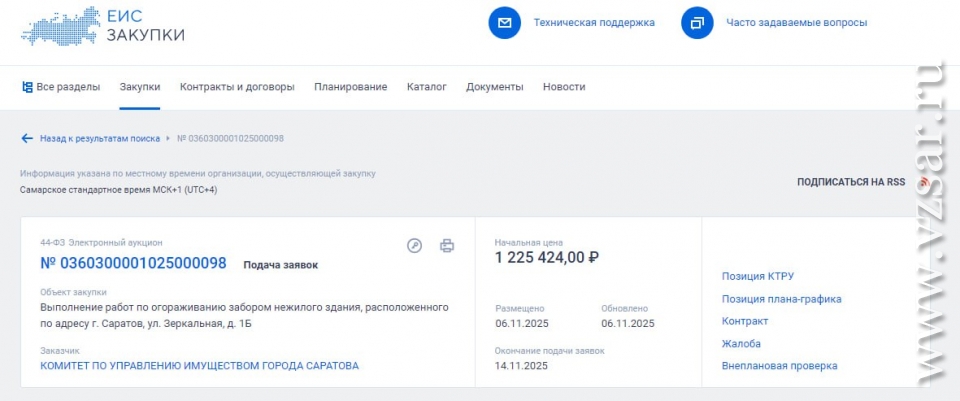Open the 'Закупки' menu tab
This screenshot has width=960, height=401.
140,87
